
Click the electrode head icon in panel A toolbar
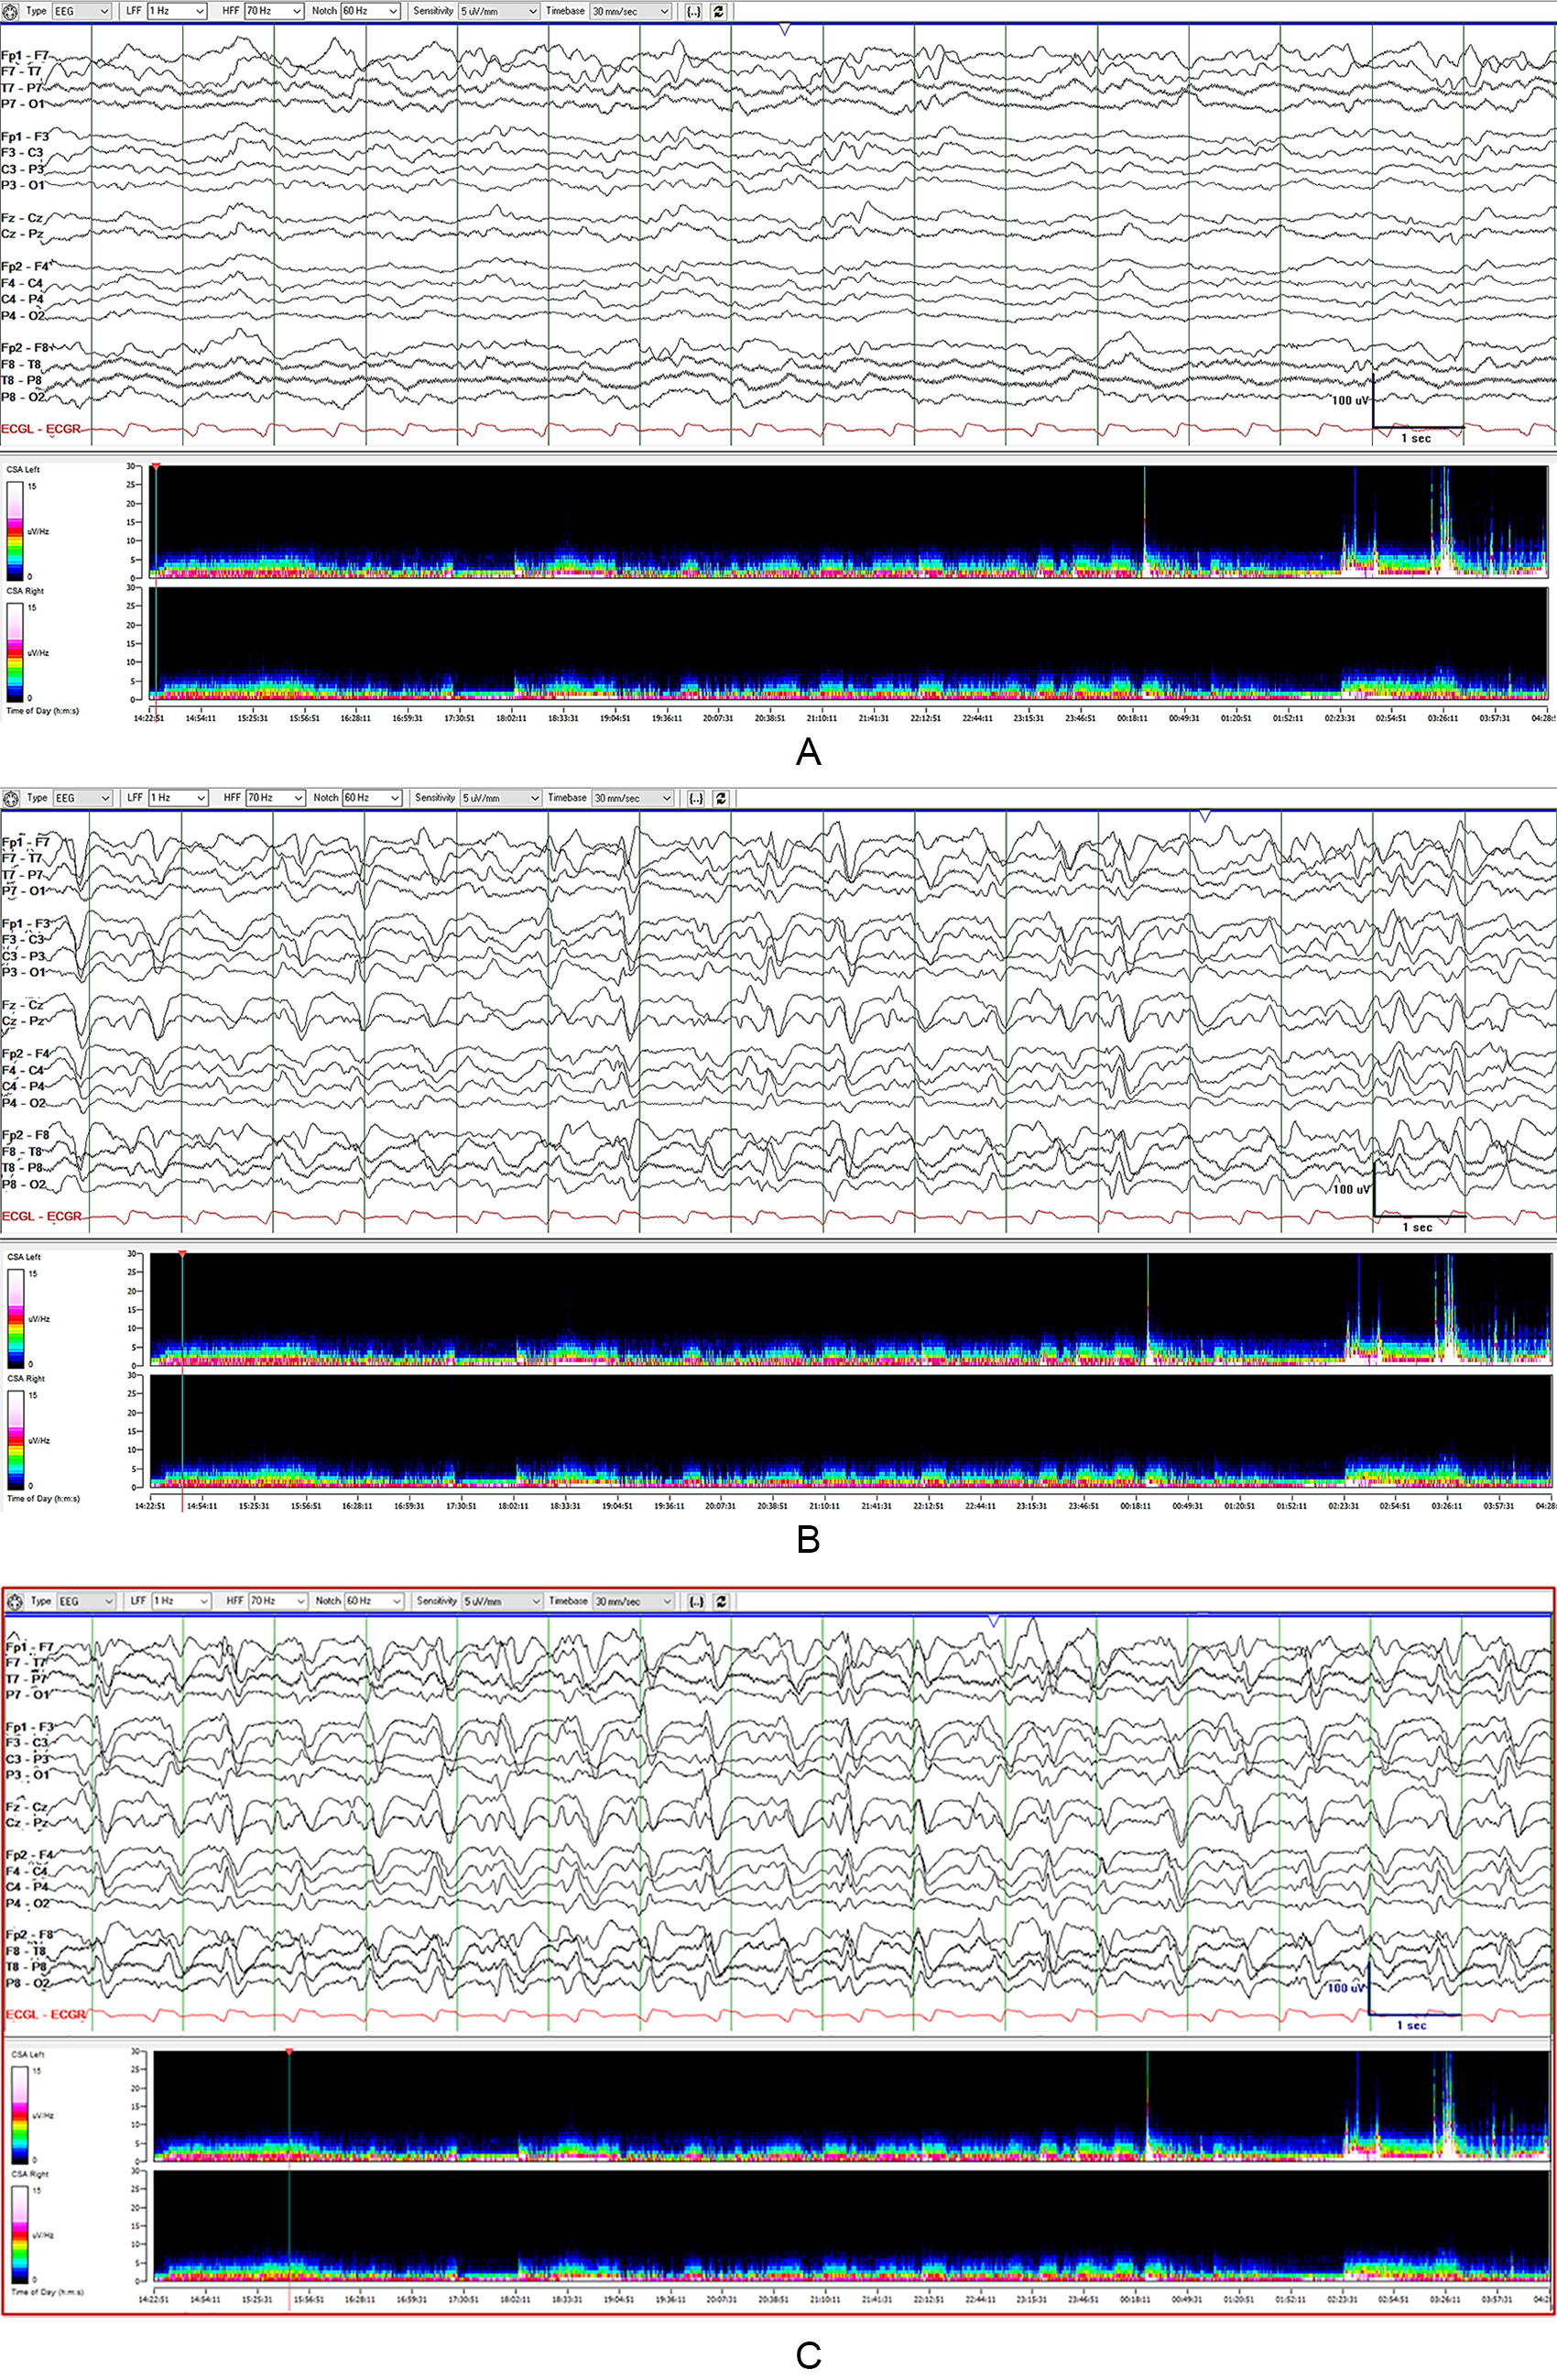point(11,11)
